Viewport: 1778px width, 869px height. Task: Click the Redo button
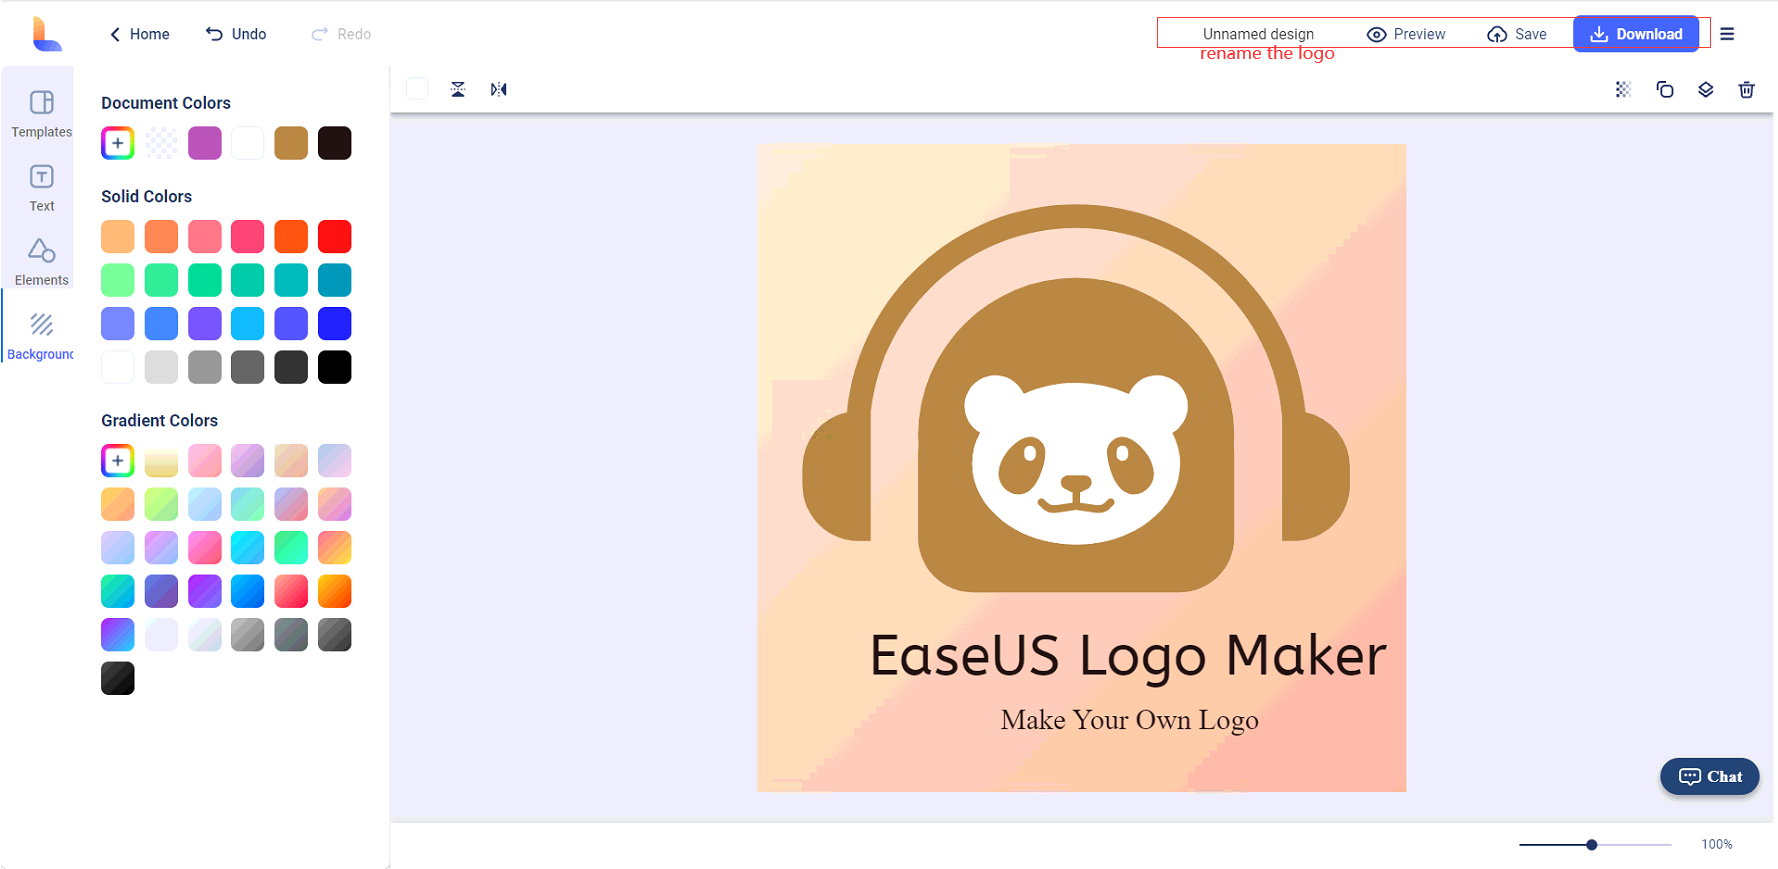[x=341, y=34]
